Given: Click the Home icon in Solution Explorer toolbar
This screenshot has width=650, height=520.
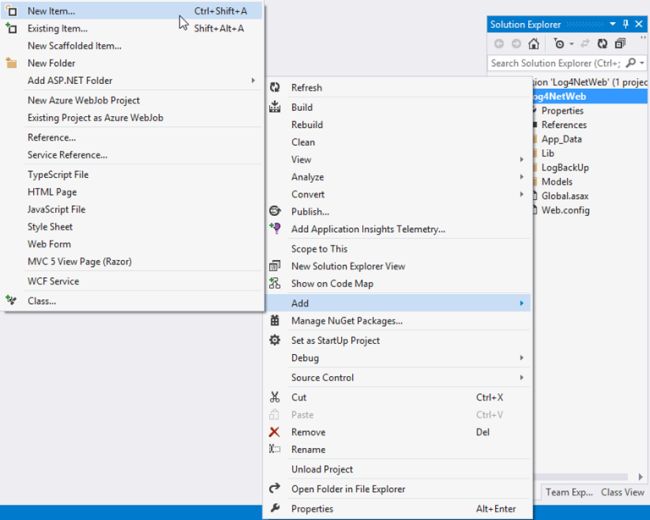Looking at the screenshot, I should click(x=534, y=43).
